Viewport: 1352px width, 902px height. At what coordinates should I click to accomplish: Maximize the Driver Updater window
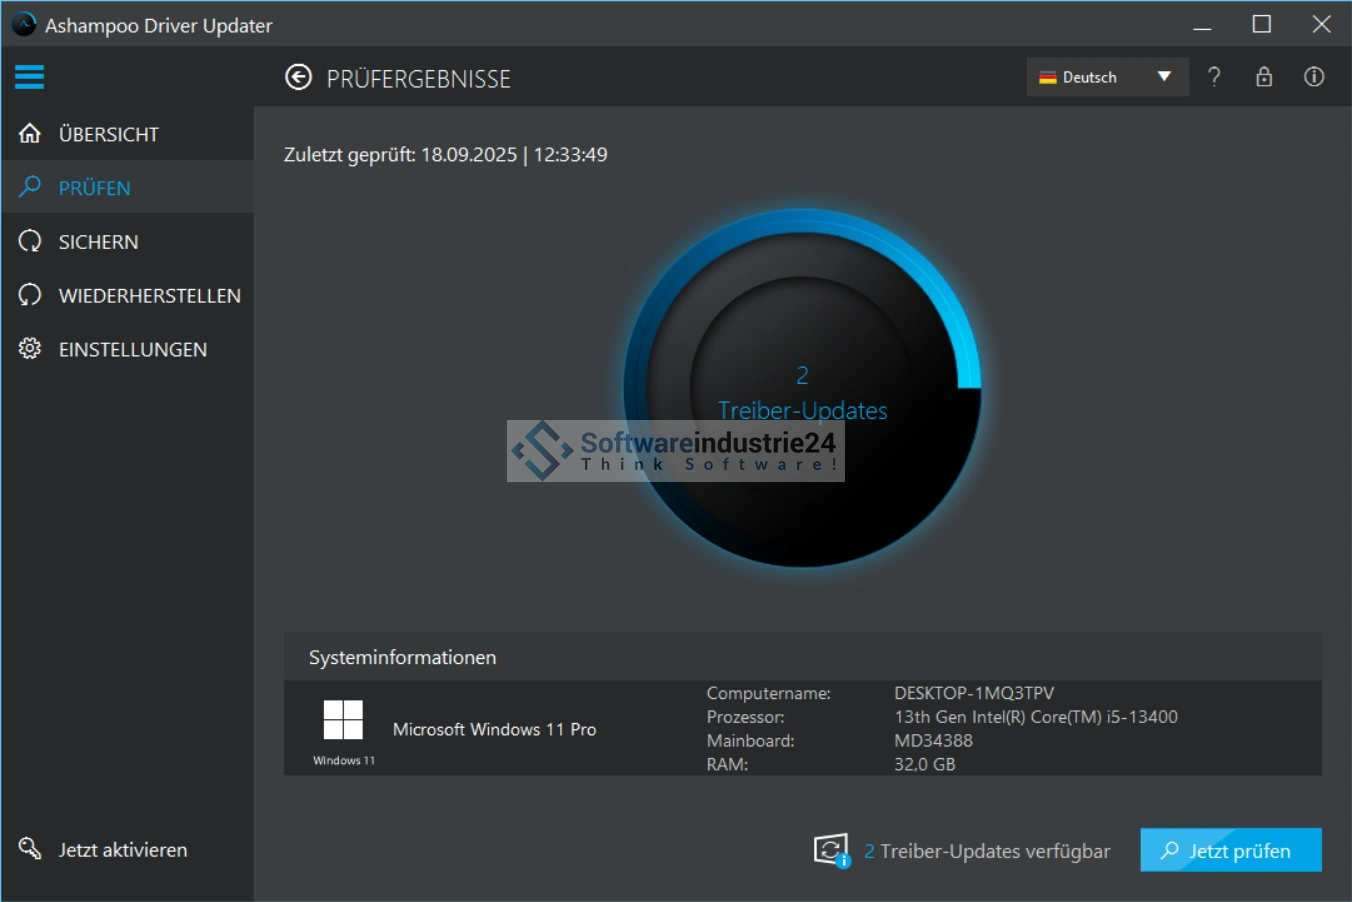click(x=1262, y=25)
